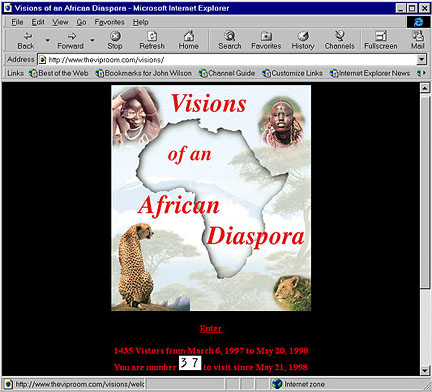The width and height of the screenshot is (432, 392).
Task: Go back with the Back toolbar button
Action: (x=26, y=41)
